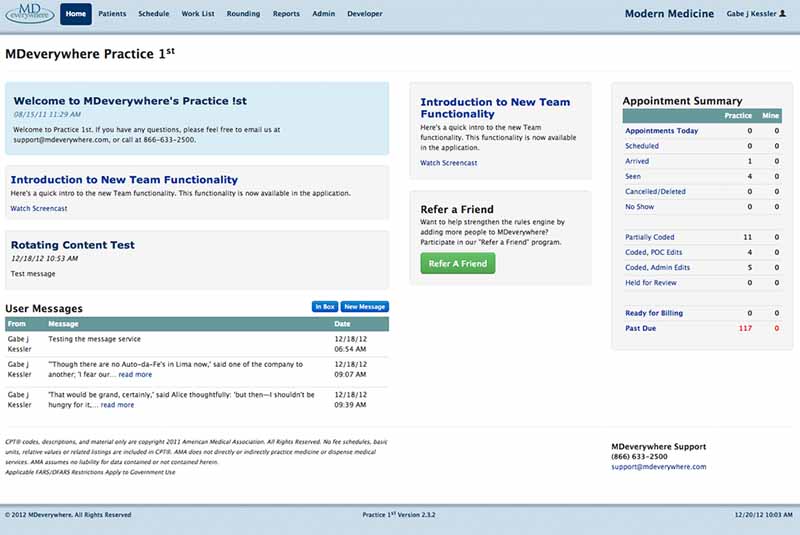Go to the Patients menu

(112, 14)
